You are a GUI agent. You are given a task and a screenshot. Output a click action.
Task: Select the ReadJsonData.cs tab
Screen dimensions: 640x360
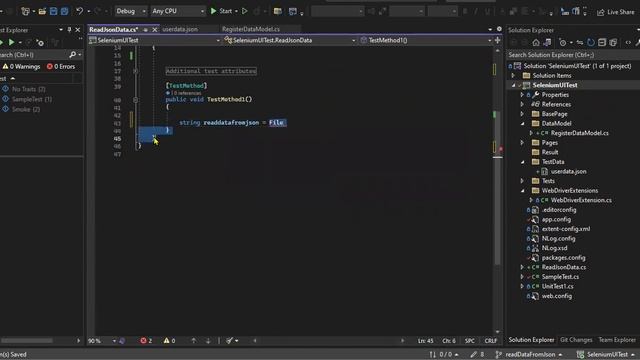point(113,29)
